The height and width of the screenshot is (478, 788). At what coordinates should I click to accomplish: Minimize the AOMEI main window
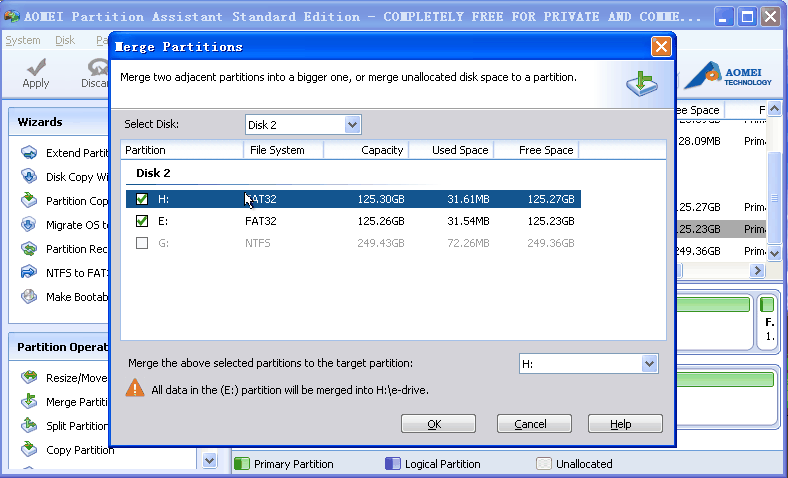[x=724, y=18]
